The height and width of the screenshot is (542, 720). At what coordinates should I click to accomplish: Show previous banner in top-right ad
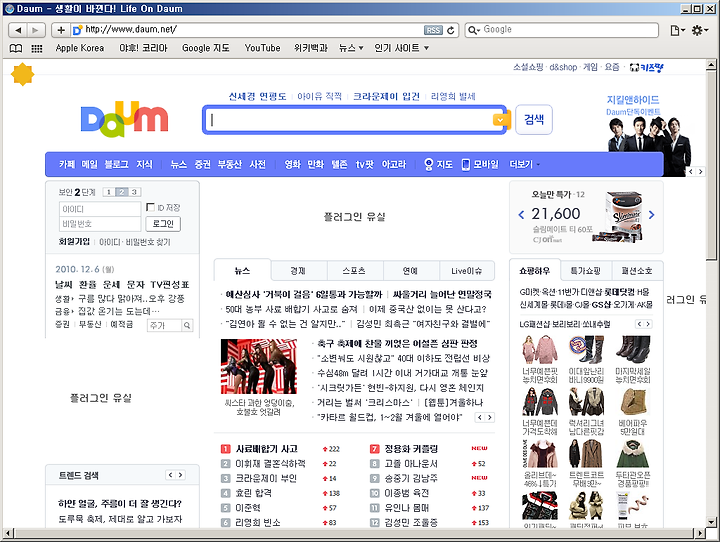(x=691, y=171)
